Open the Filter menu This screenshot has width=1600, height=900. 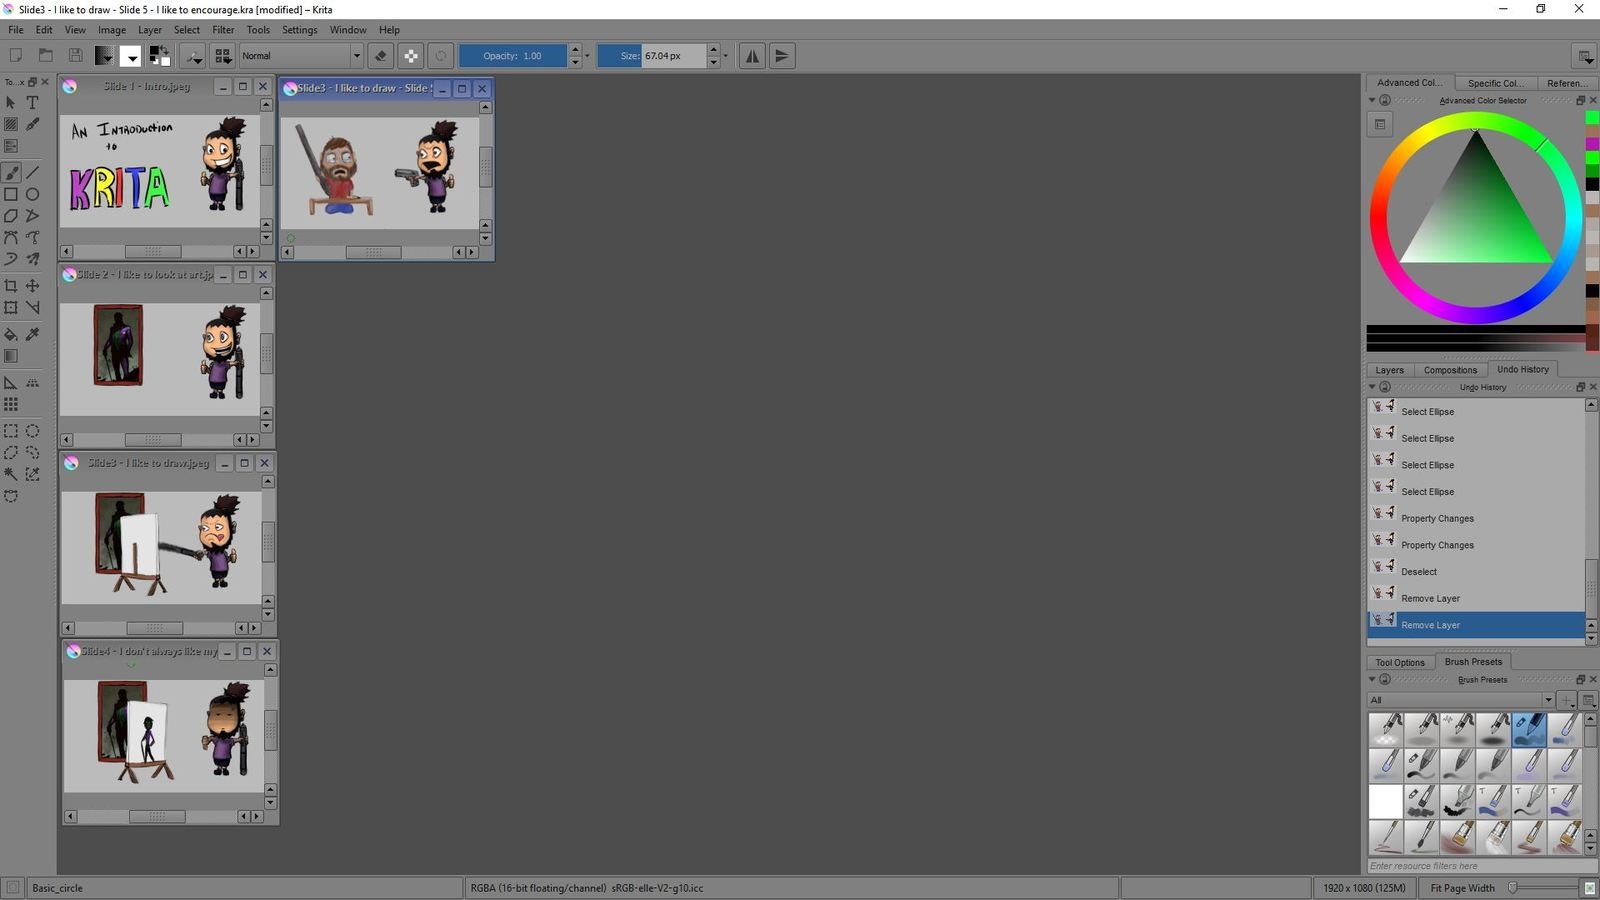[x=223, y=30]
